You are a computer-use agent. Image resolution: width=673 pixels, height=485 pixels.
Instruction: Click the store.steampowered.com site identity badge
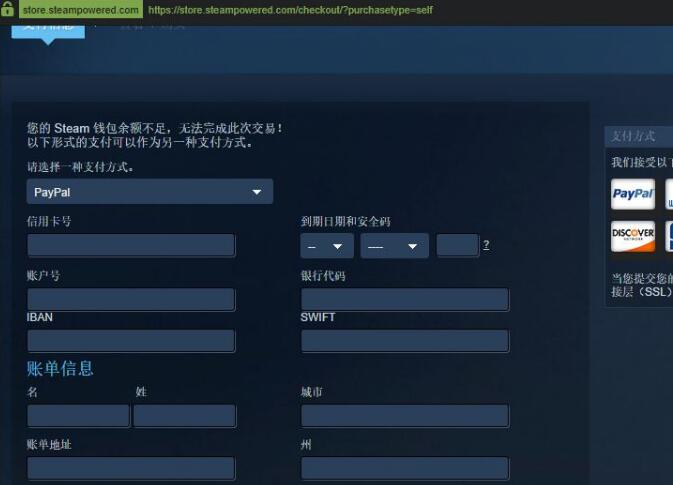tap(81, 9)
